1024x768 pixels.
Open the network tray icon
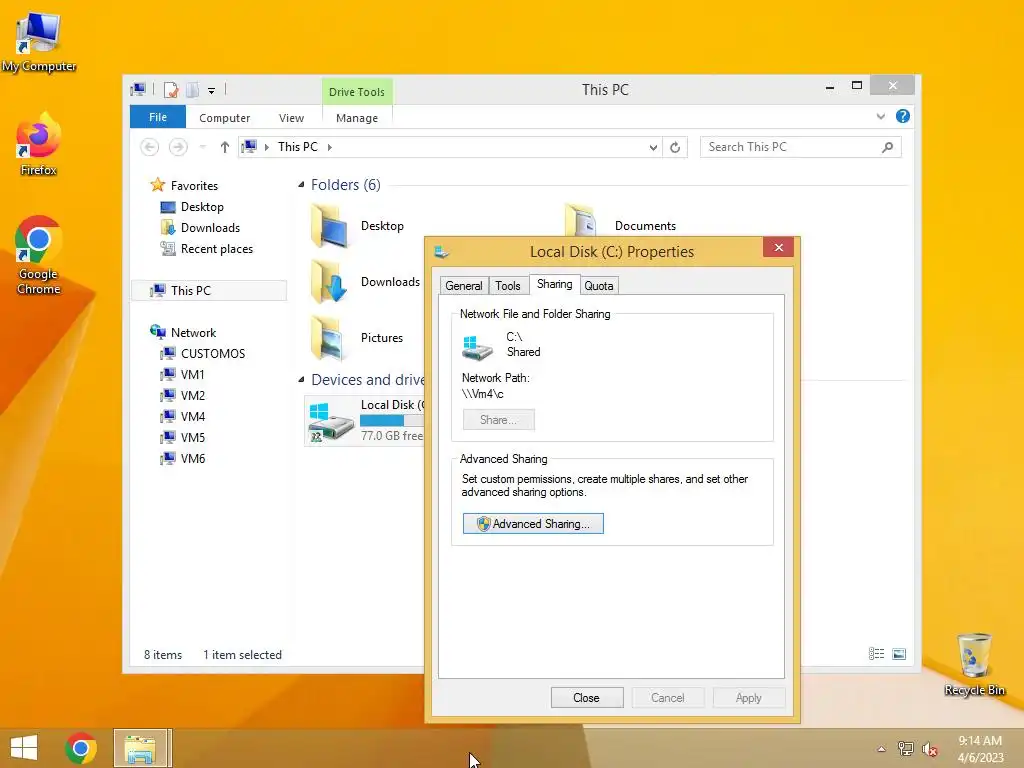tap(906, 748)
